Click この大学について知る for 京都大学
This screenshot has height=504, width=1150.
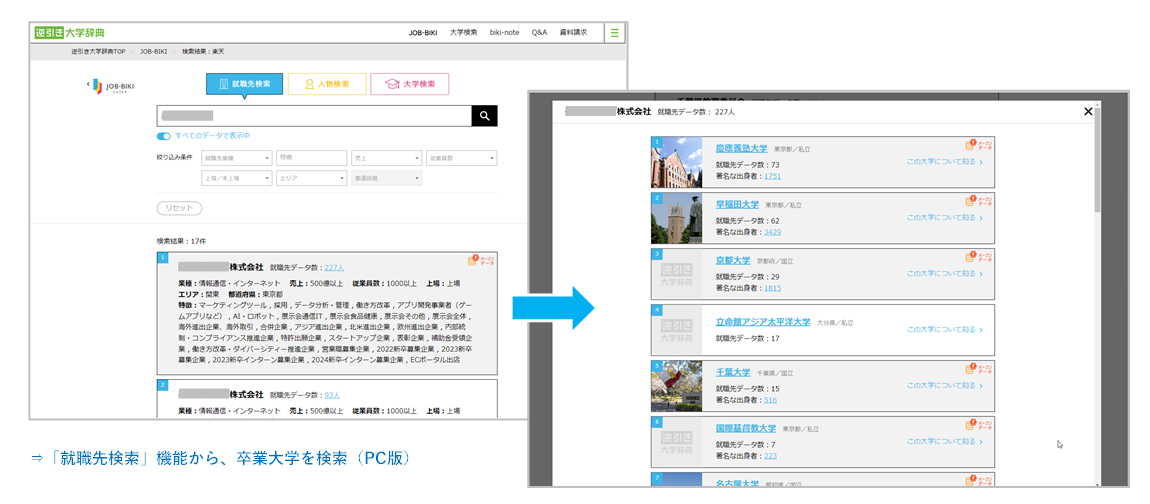(x=945, y=273)
